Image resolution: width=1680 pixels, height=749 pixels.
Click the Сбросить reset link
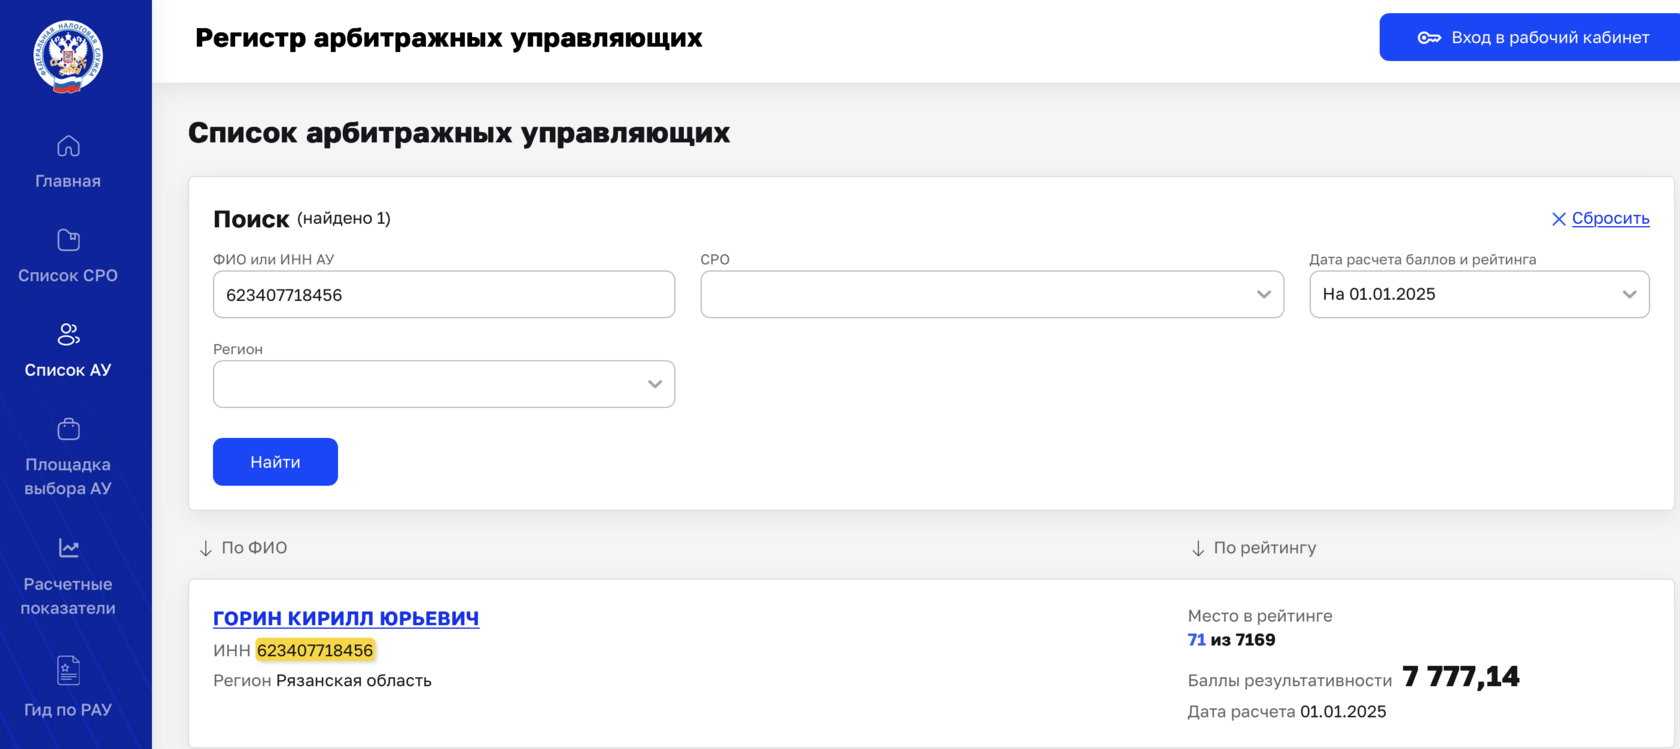(1610, 219)
